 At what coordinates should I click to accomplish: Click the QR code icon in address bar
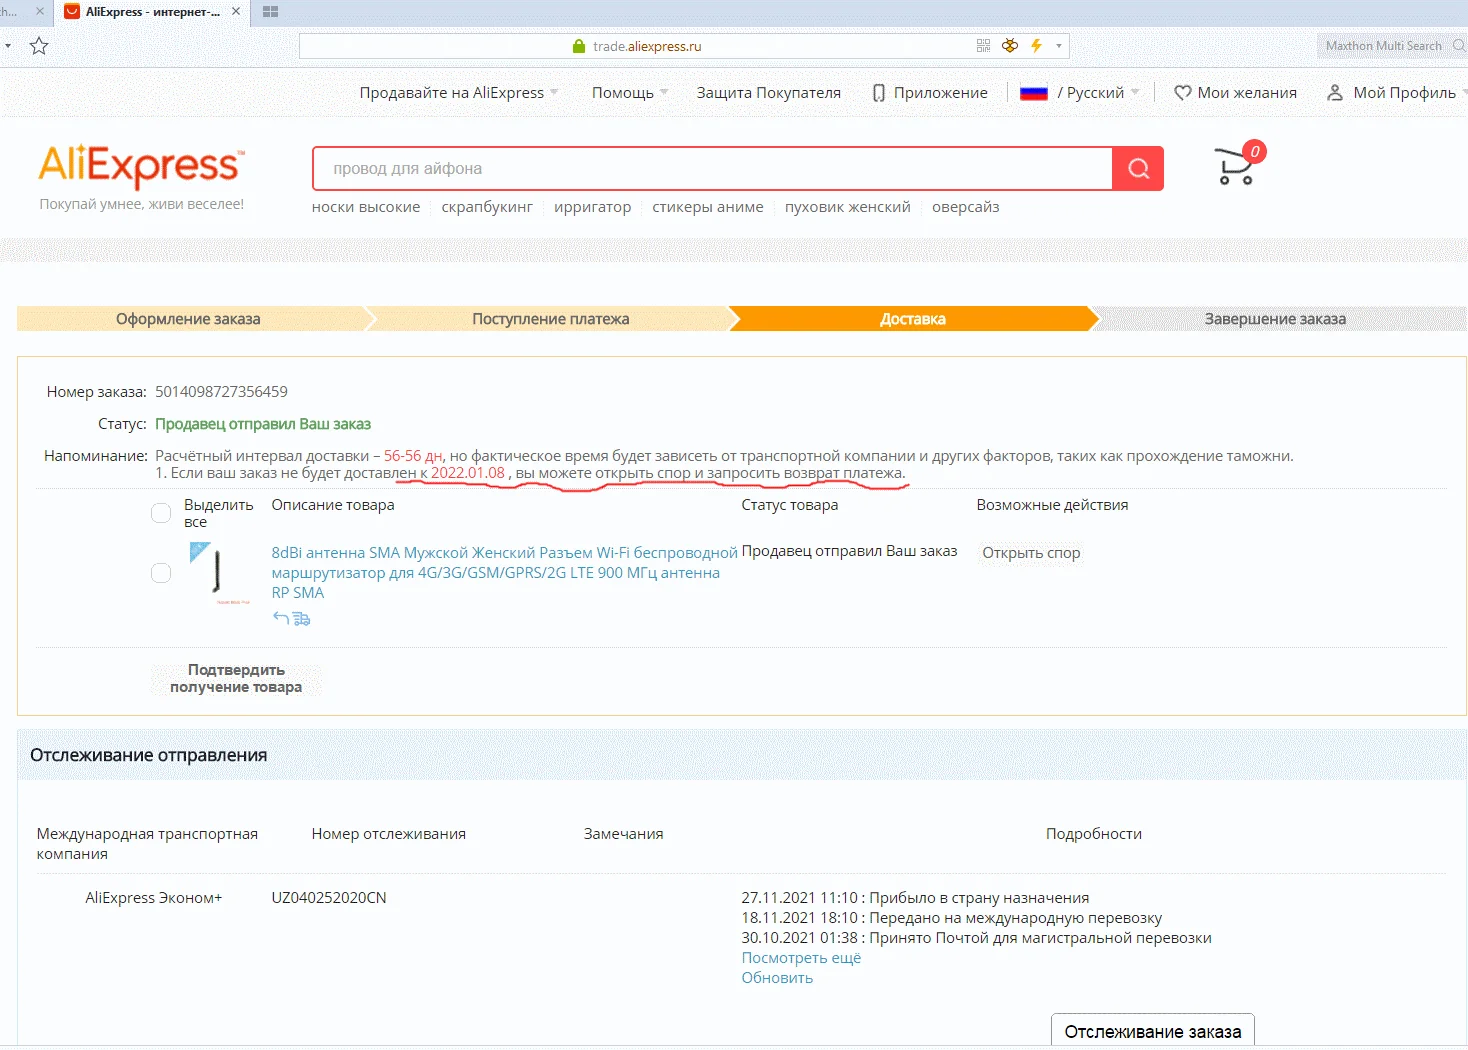984,46
